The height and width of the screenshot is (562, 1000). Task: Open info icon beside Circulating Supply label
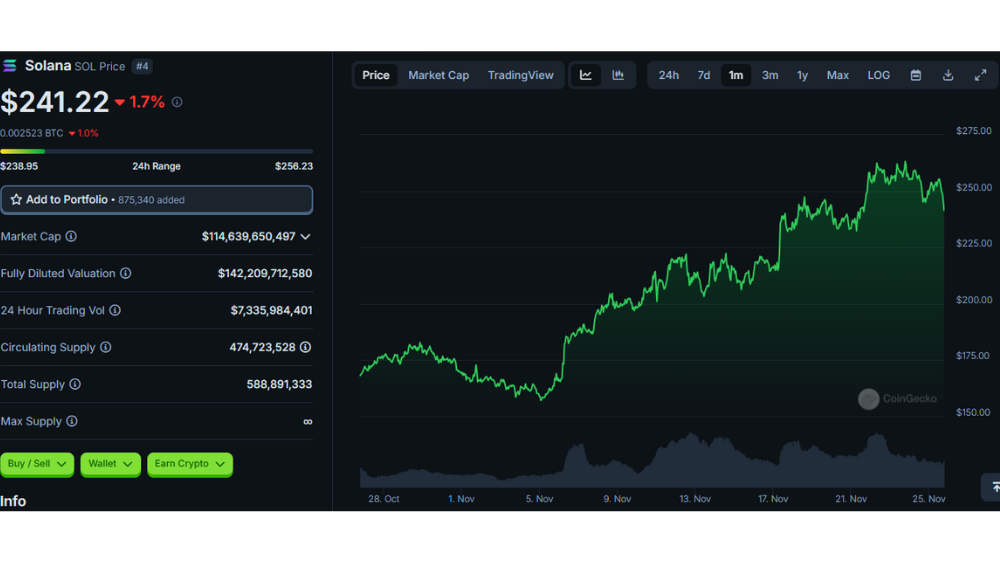tap(106, 348)
